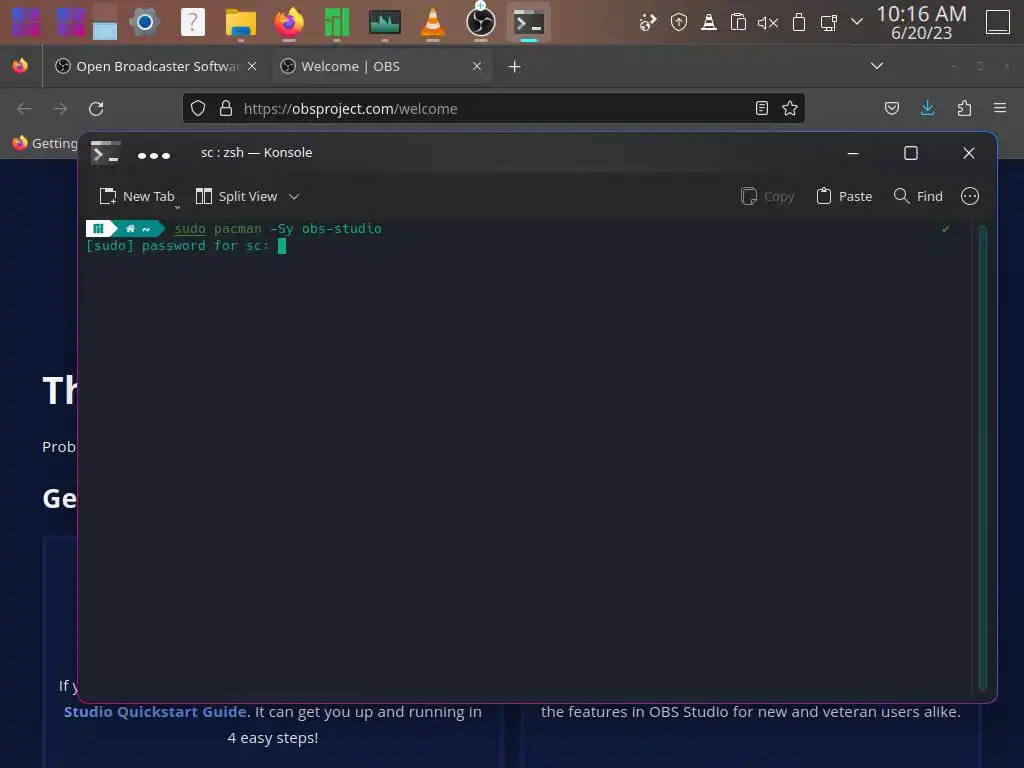Click the site padlock icon
1024x768 pixels.
pos(226,108)
